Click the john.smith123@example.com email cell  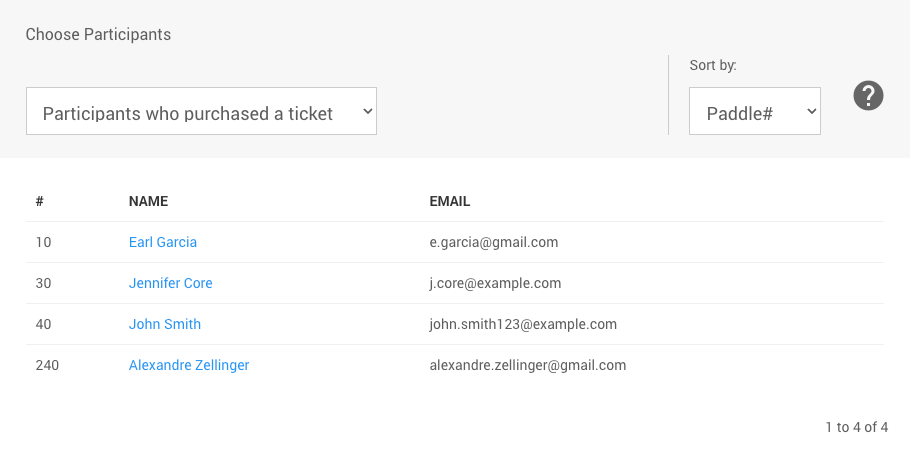[x=523, y=324]
